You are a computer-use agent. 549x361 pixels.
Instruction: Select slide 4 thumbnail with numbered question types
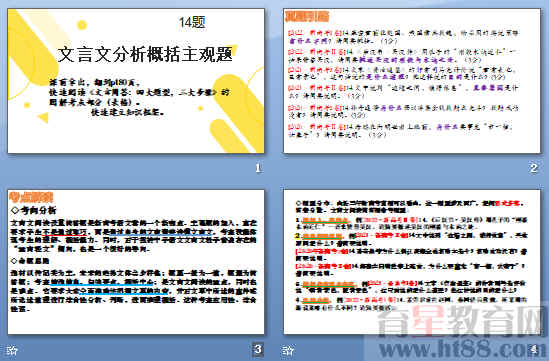point(412,262)
